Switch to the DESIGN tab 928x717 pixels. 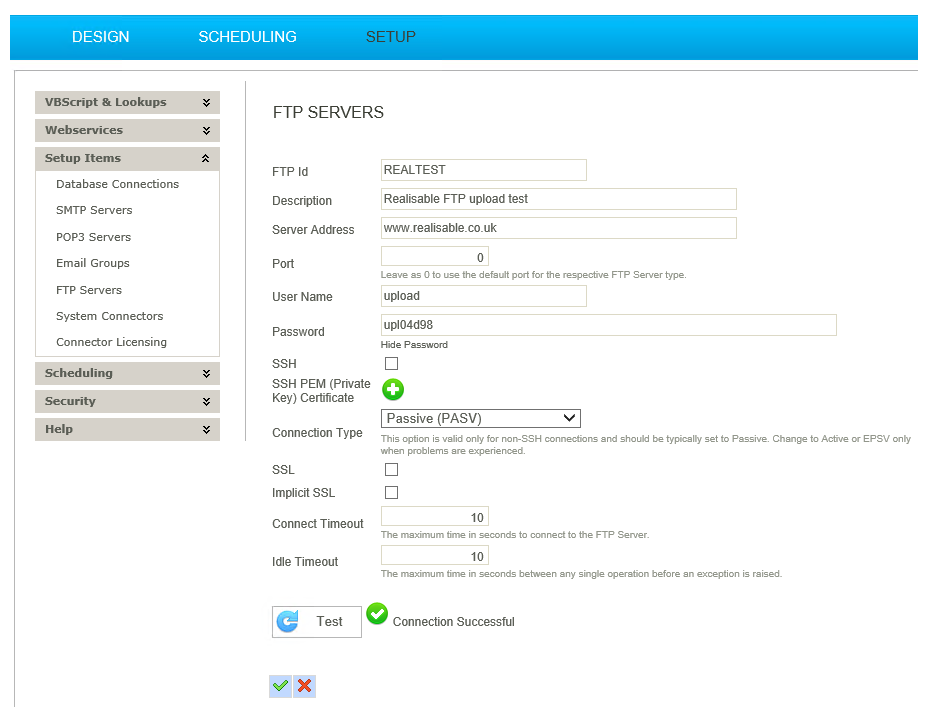[100, 36]
